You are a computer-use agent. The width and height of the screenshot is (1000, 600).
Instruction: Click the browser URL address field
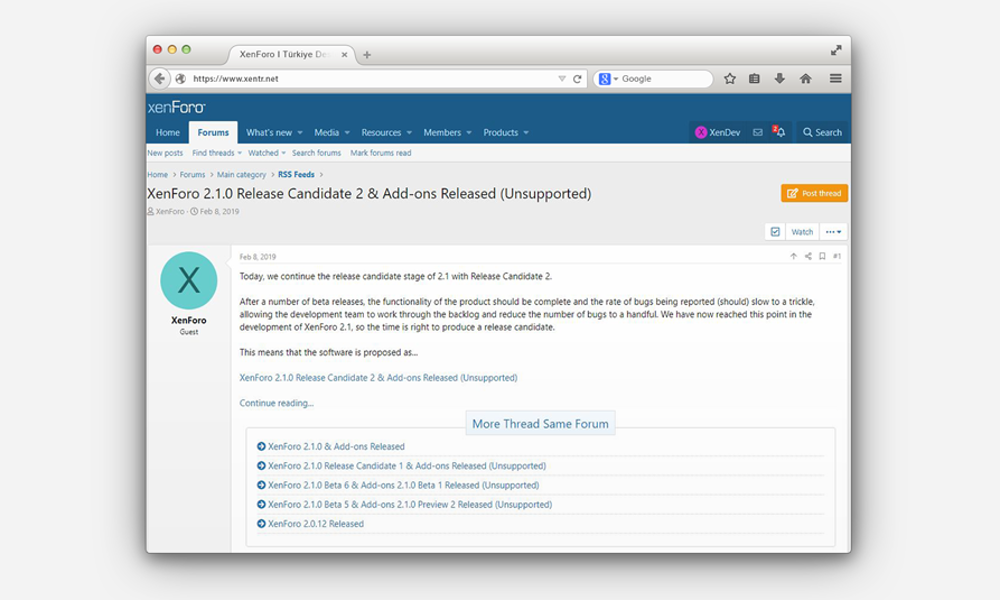(x=373, y=78)
